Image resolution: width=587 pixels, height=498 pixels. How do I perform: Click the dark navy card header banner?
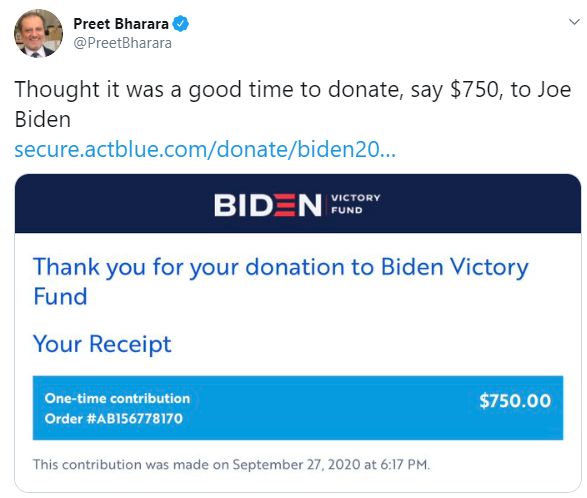click(x=298, y=204)
